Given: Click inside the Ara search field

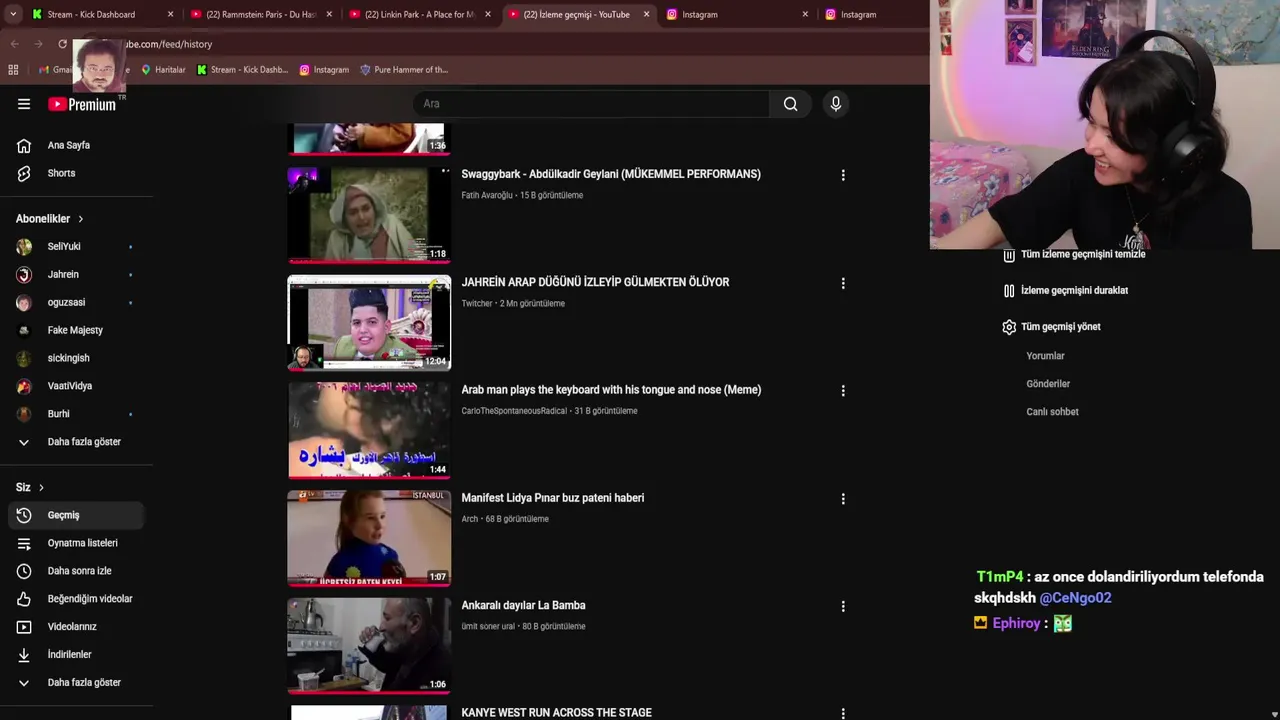Looking at the screenshot, I should 591,104.
